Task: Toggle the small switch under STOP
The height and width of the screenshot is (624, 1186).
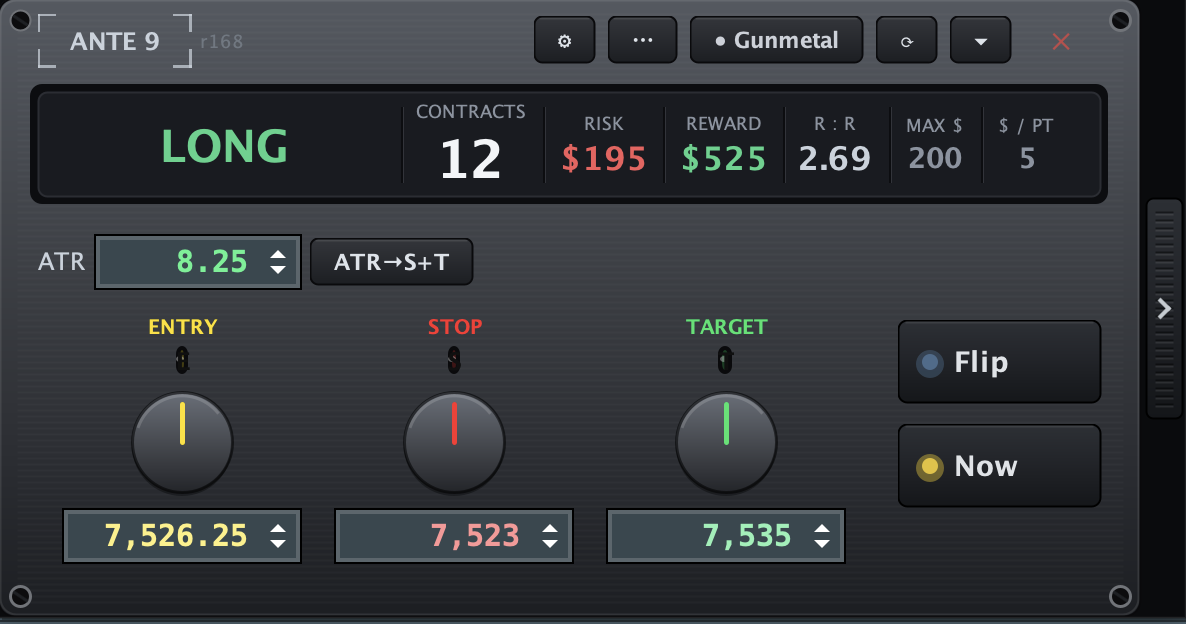Action: (454, 360)
